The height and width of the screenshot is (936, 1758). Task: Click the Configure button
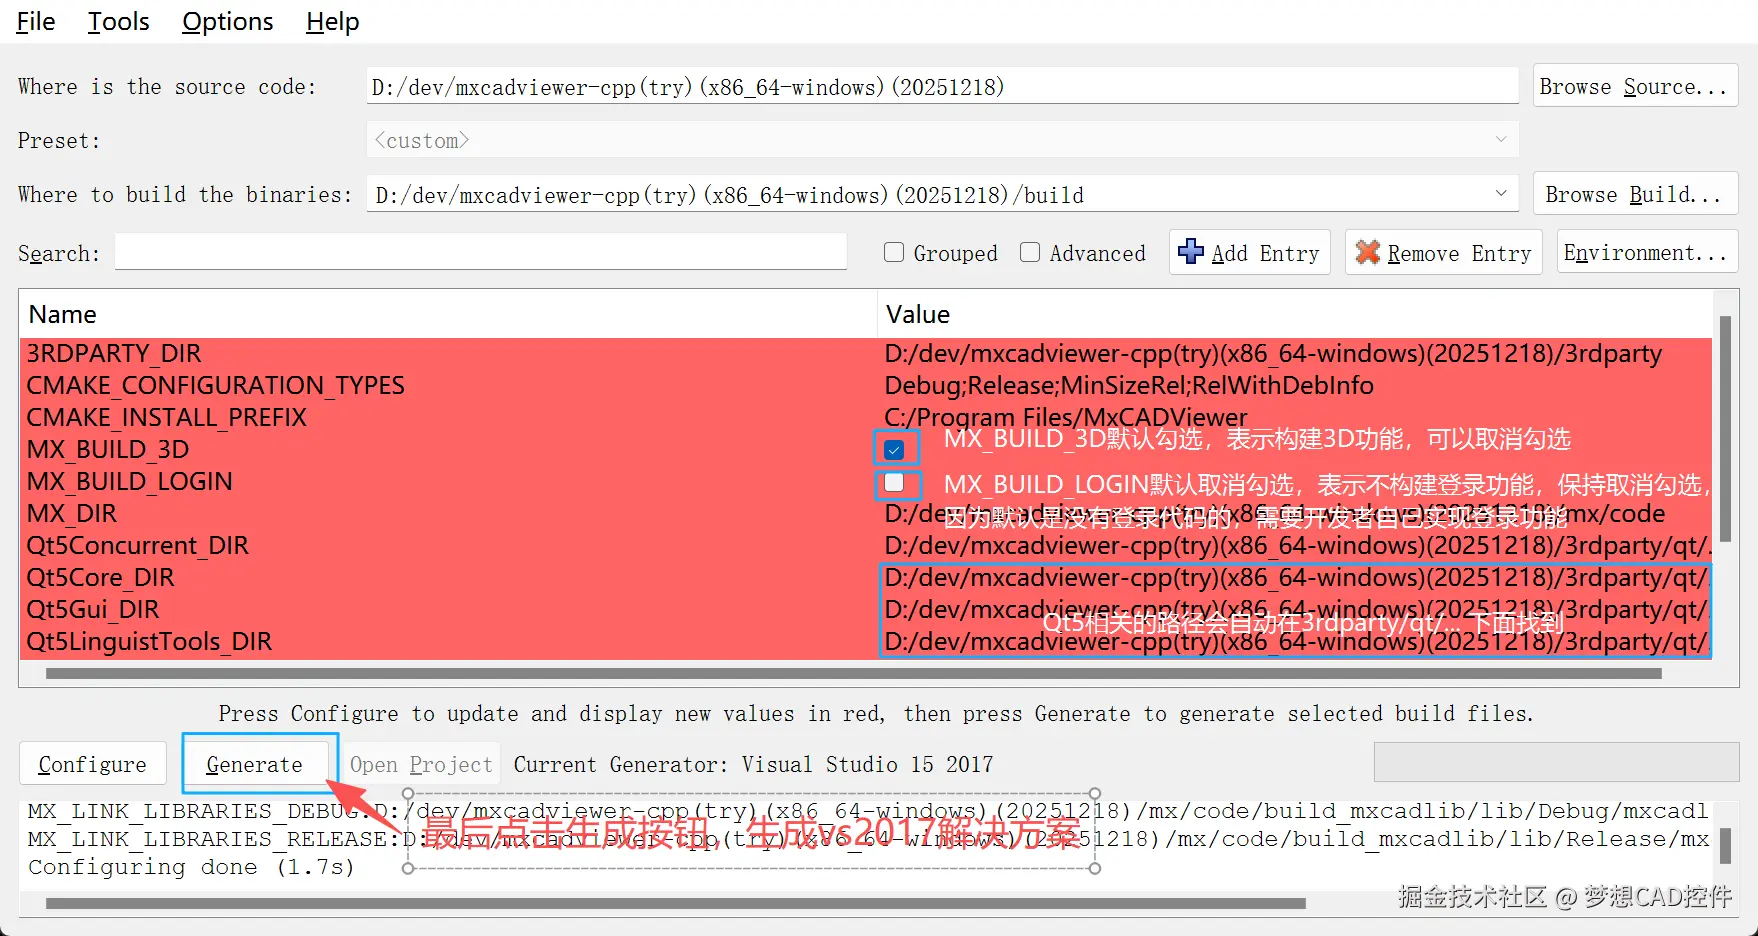92,764
